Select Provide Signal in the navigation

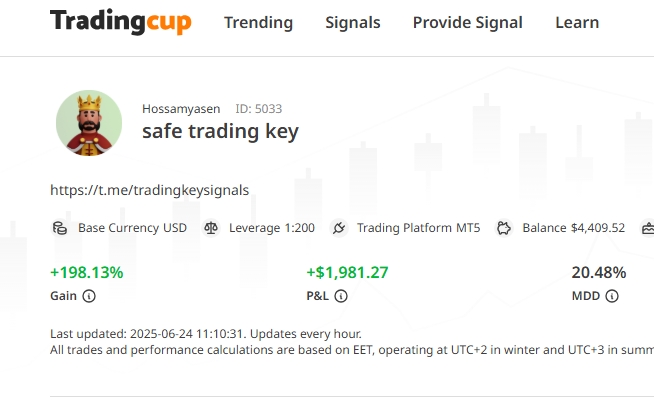pyautogui.click(x=467, y=23)
